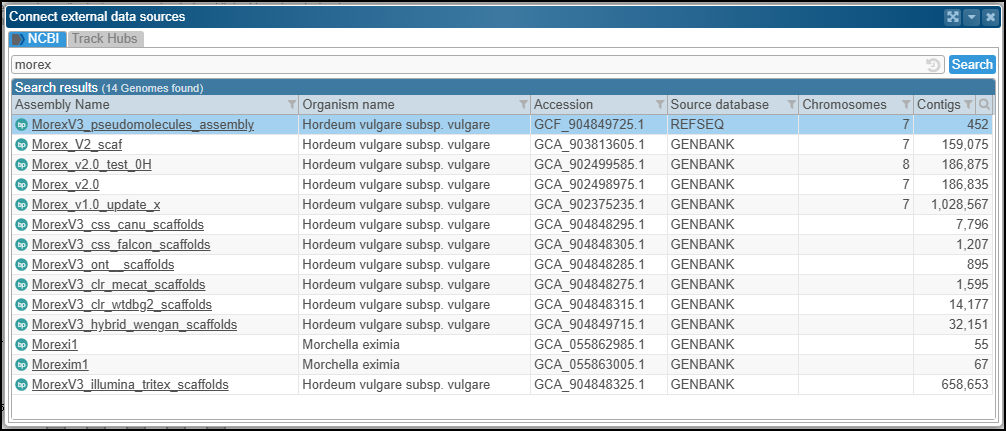Open the Source database column filter
Screen dimensions: 1006x431
pos(792,105)
